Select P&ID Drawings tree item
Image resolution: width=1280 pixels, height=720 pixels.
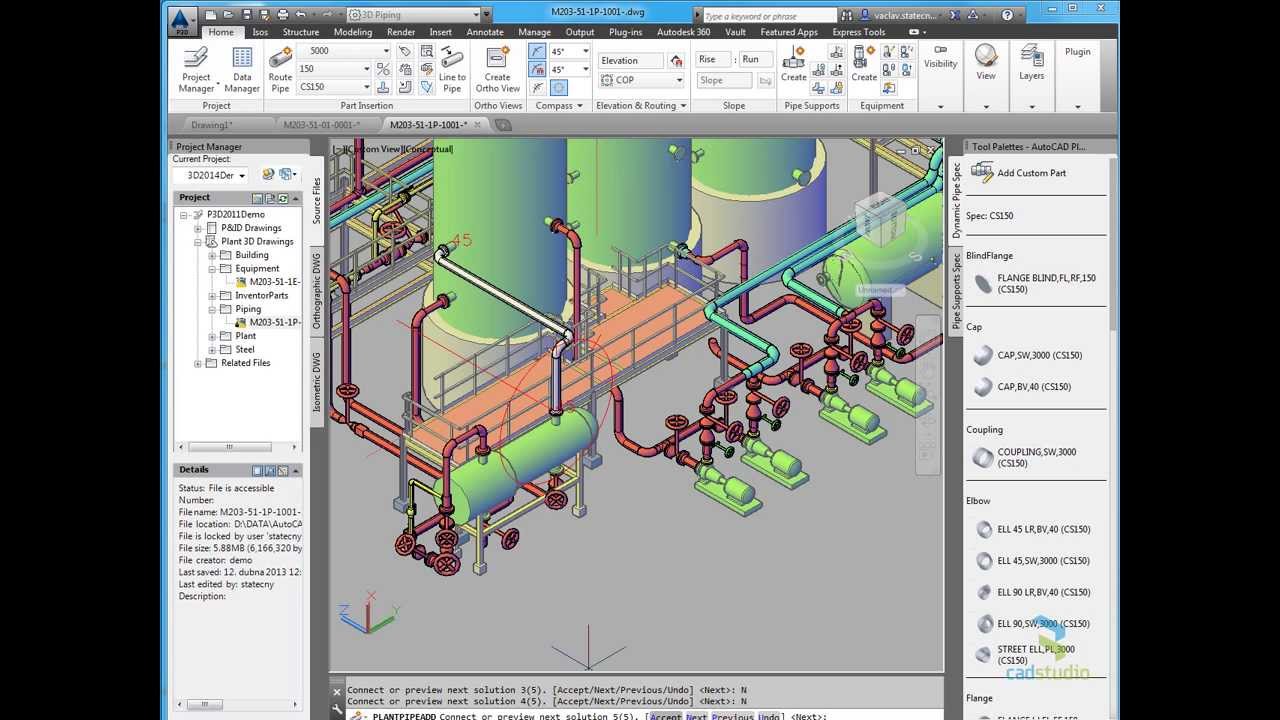pos(251,228)
